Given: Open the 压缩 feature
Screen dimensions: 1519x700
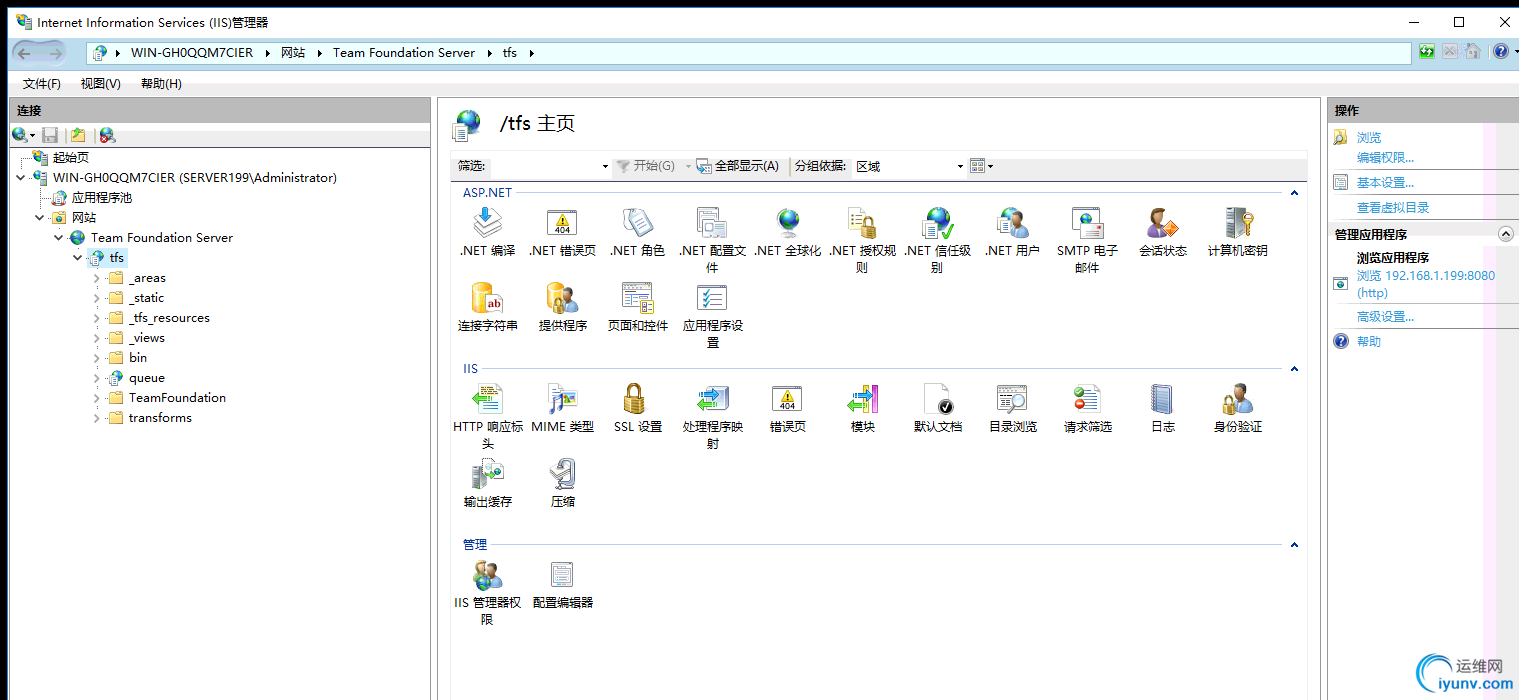Looking at the screenshot, I should pos(562,483).
